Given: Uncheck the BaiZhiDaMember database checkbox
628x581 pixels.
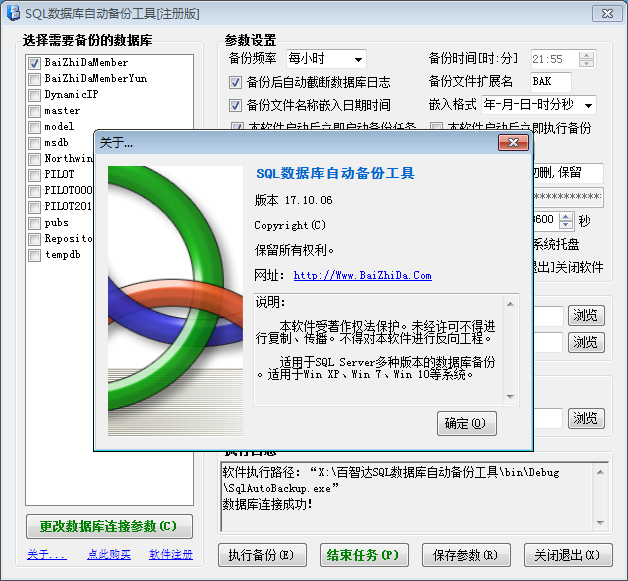Looking at the screenshot, I should [x=34, y=63].
